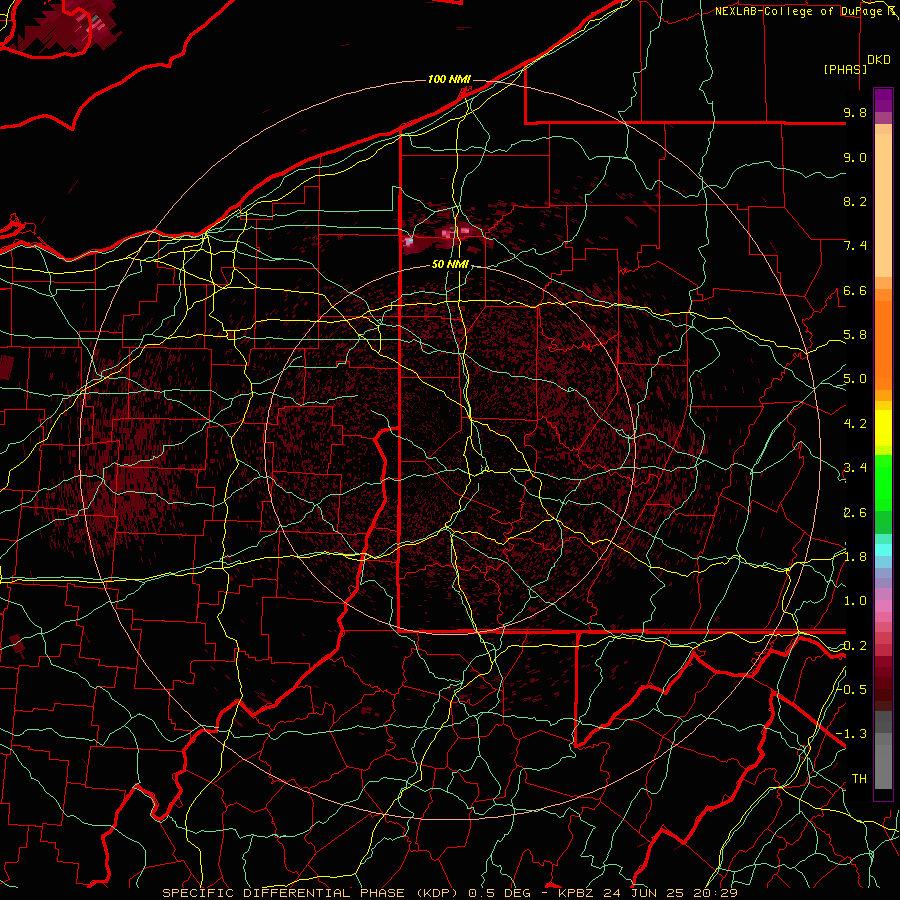Click the 0.2 color scale value

(x=855, y=645)
